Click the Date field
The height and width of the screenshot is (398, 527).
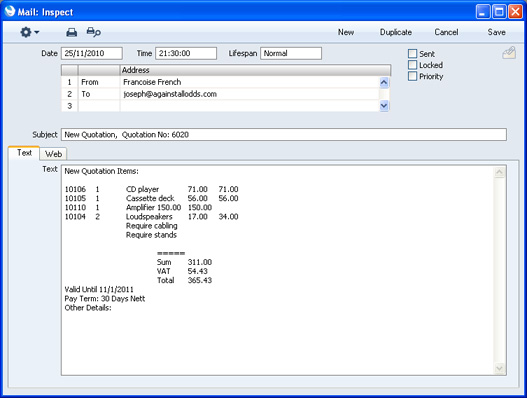coord(92,53)
